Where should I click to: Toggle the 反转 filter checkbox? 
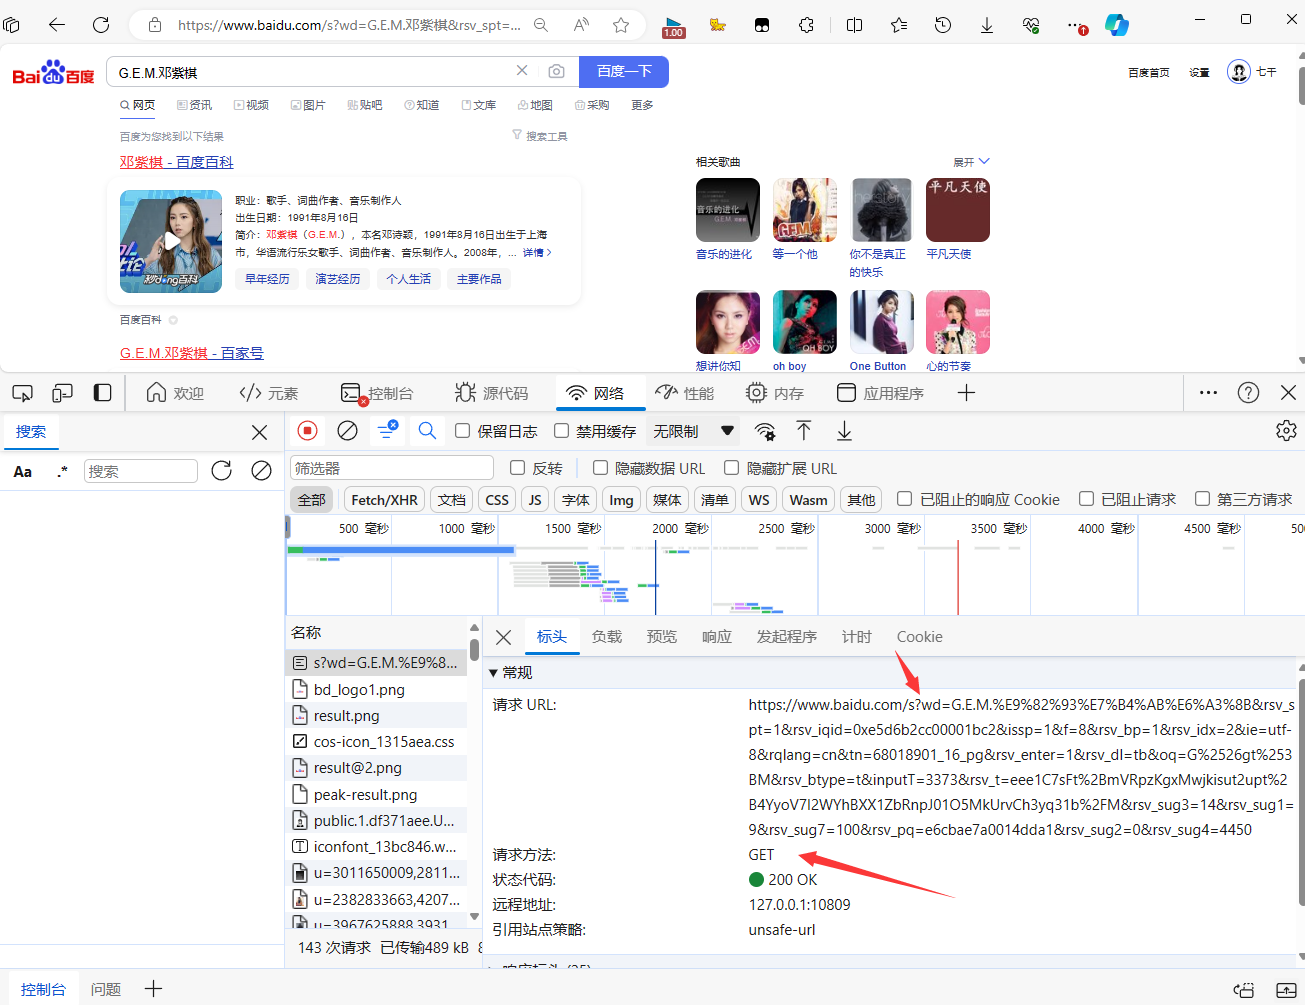(518, 468)
